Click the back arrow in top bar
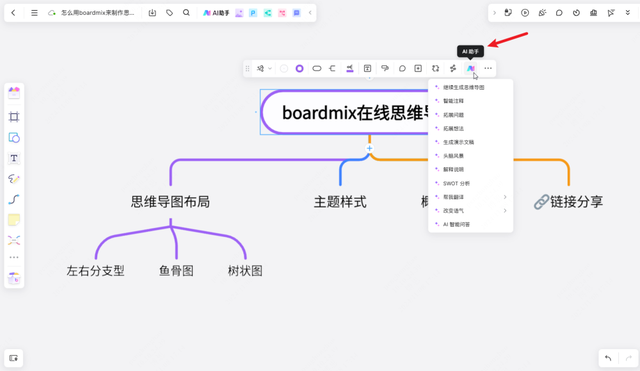640x371 pixels. click(13, 13)
